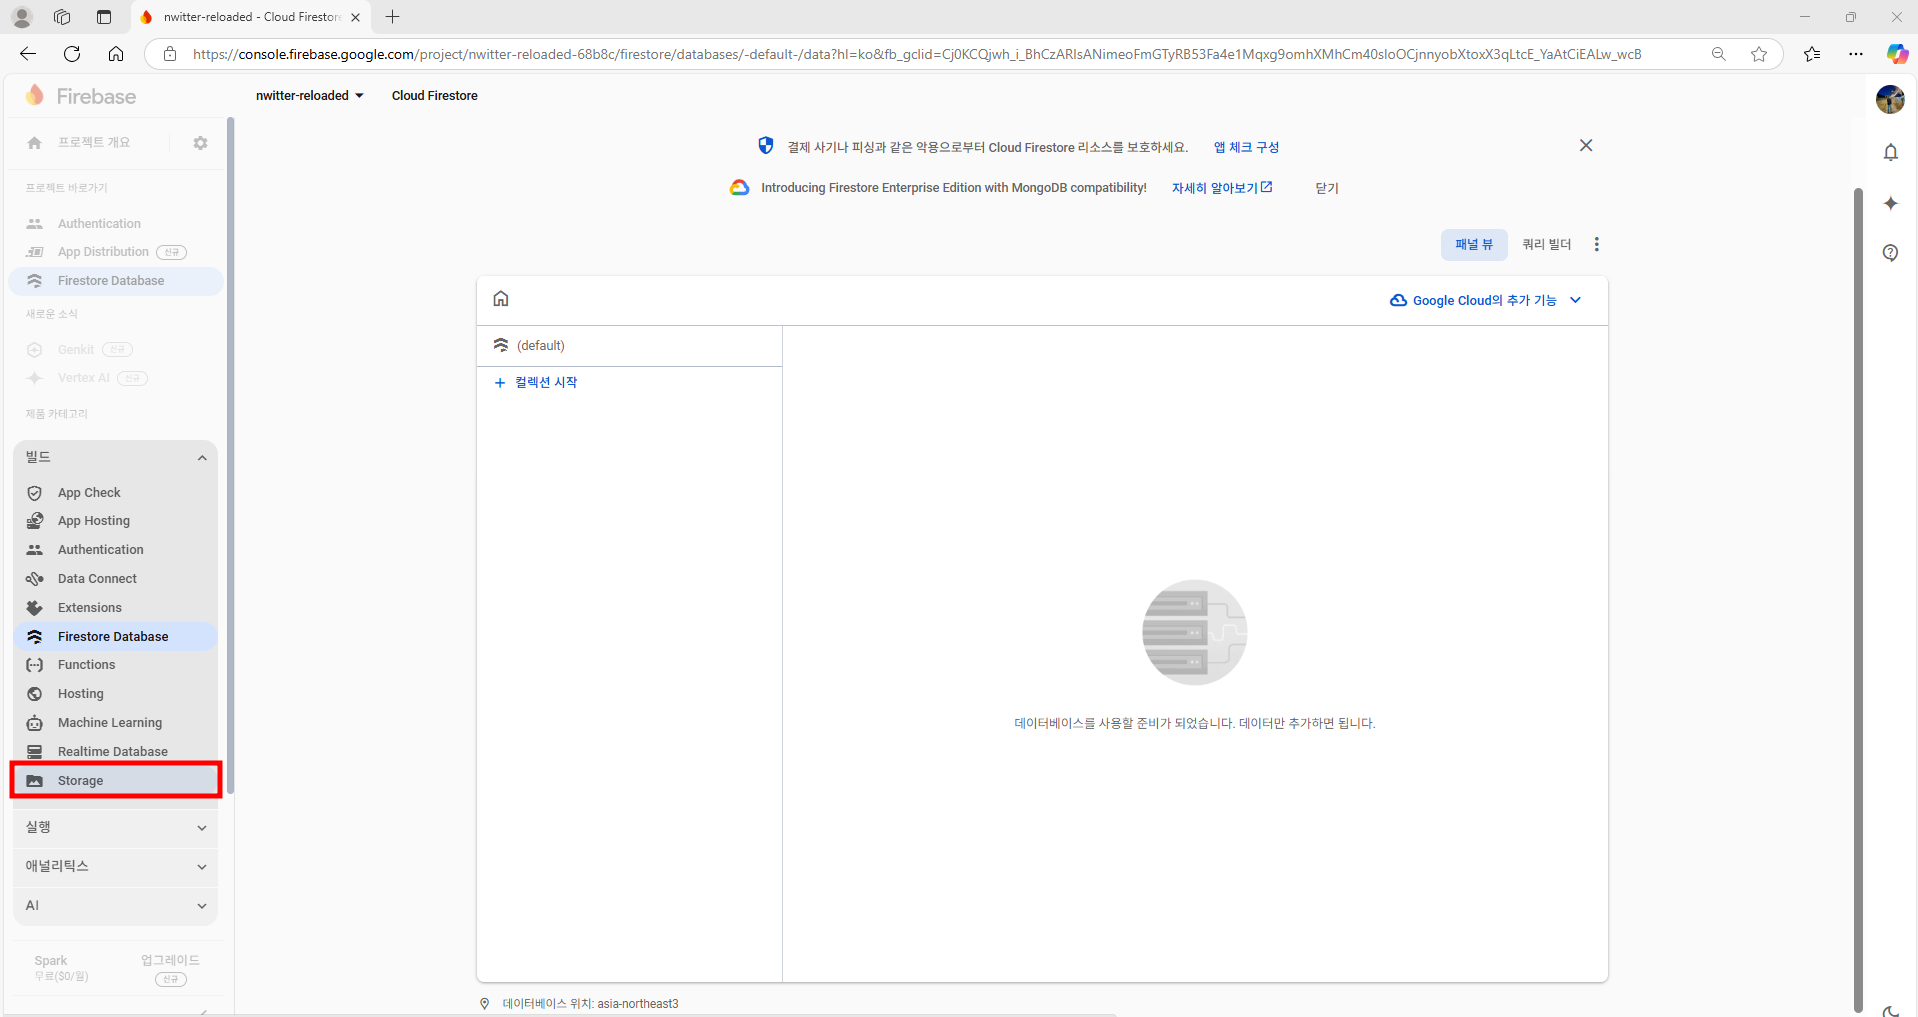1918x1017 pixels.
Task: Switch to the 쿼리 빌더 tab
Action: (x=1546, y=245)
